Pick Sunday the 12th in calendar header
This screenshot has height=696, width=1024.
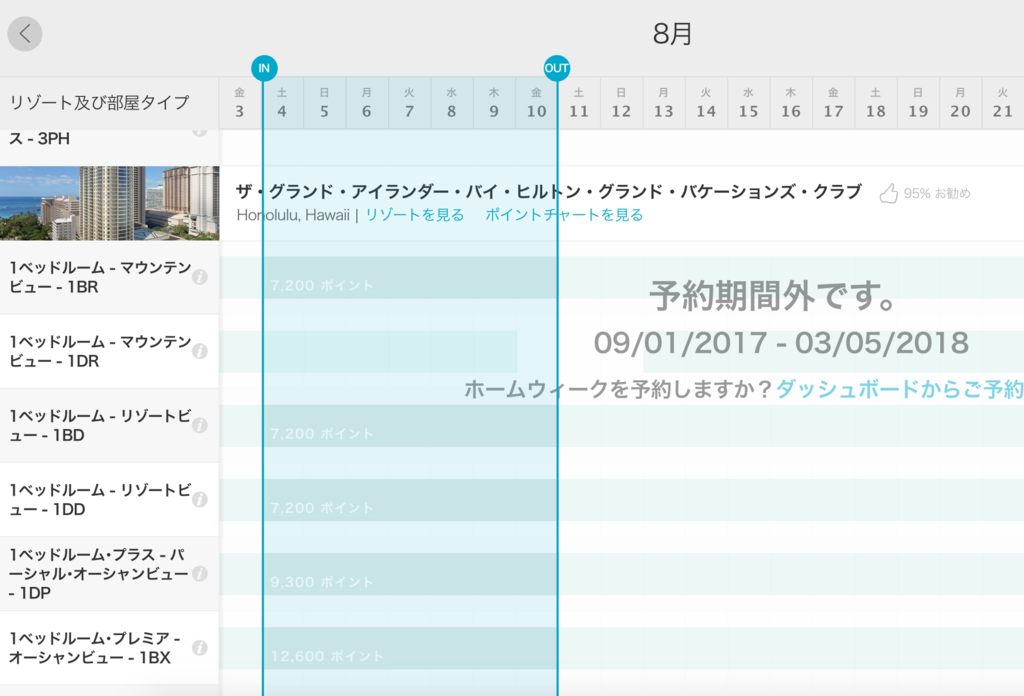[622, 103]
